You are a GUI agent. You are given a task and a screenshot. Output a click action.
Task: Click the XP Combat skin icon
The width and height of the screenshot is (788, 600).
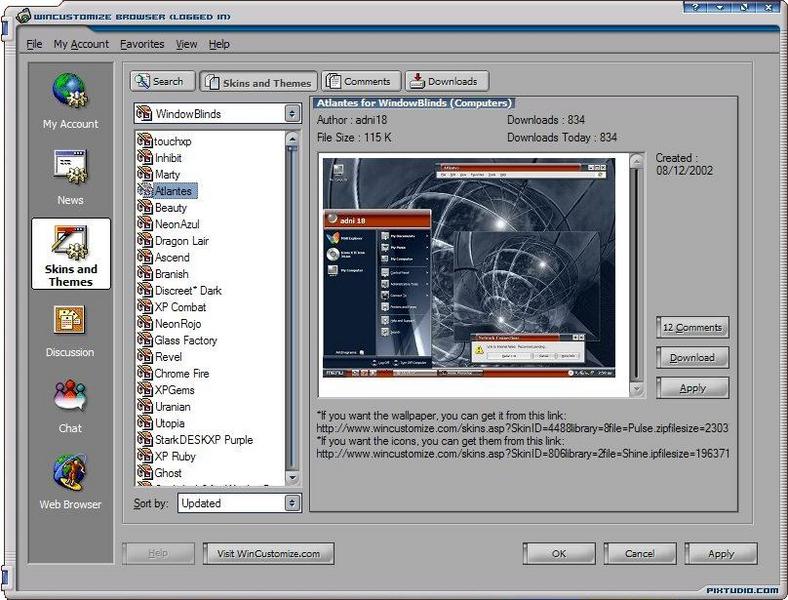(x=145, y=307)
